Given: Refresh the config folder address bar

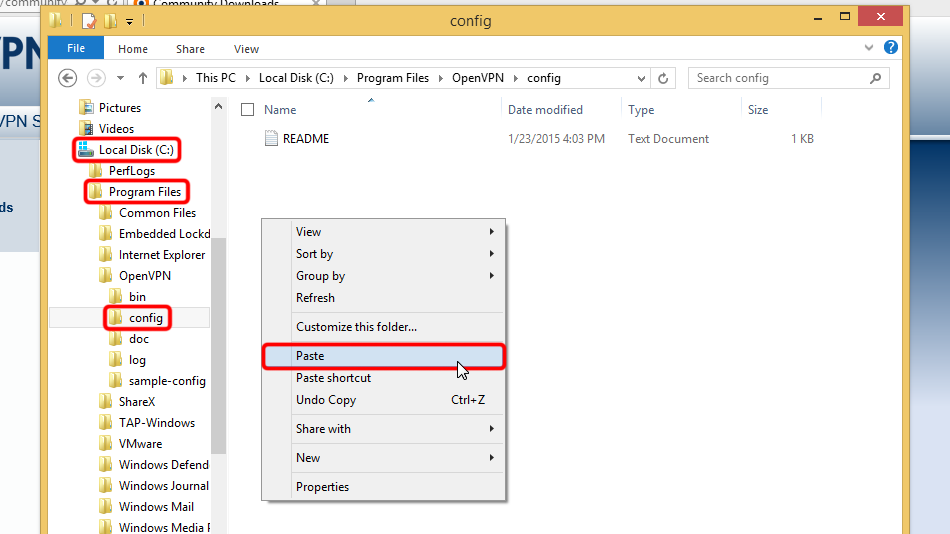Looking at the screenshot, I should (663, 78).
